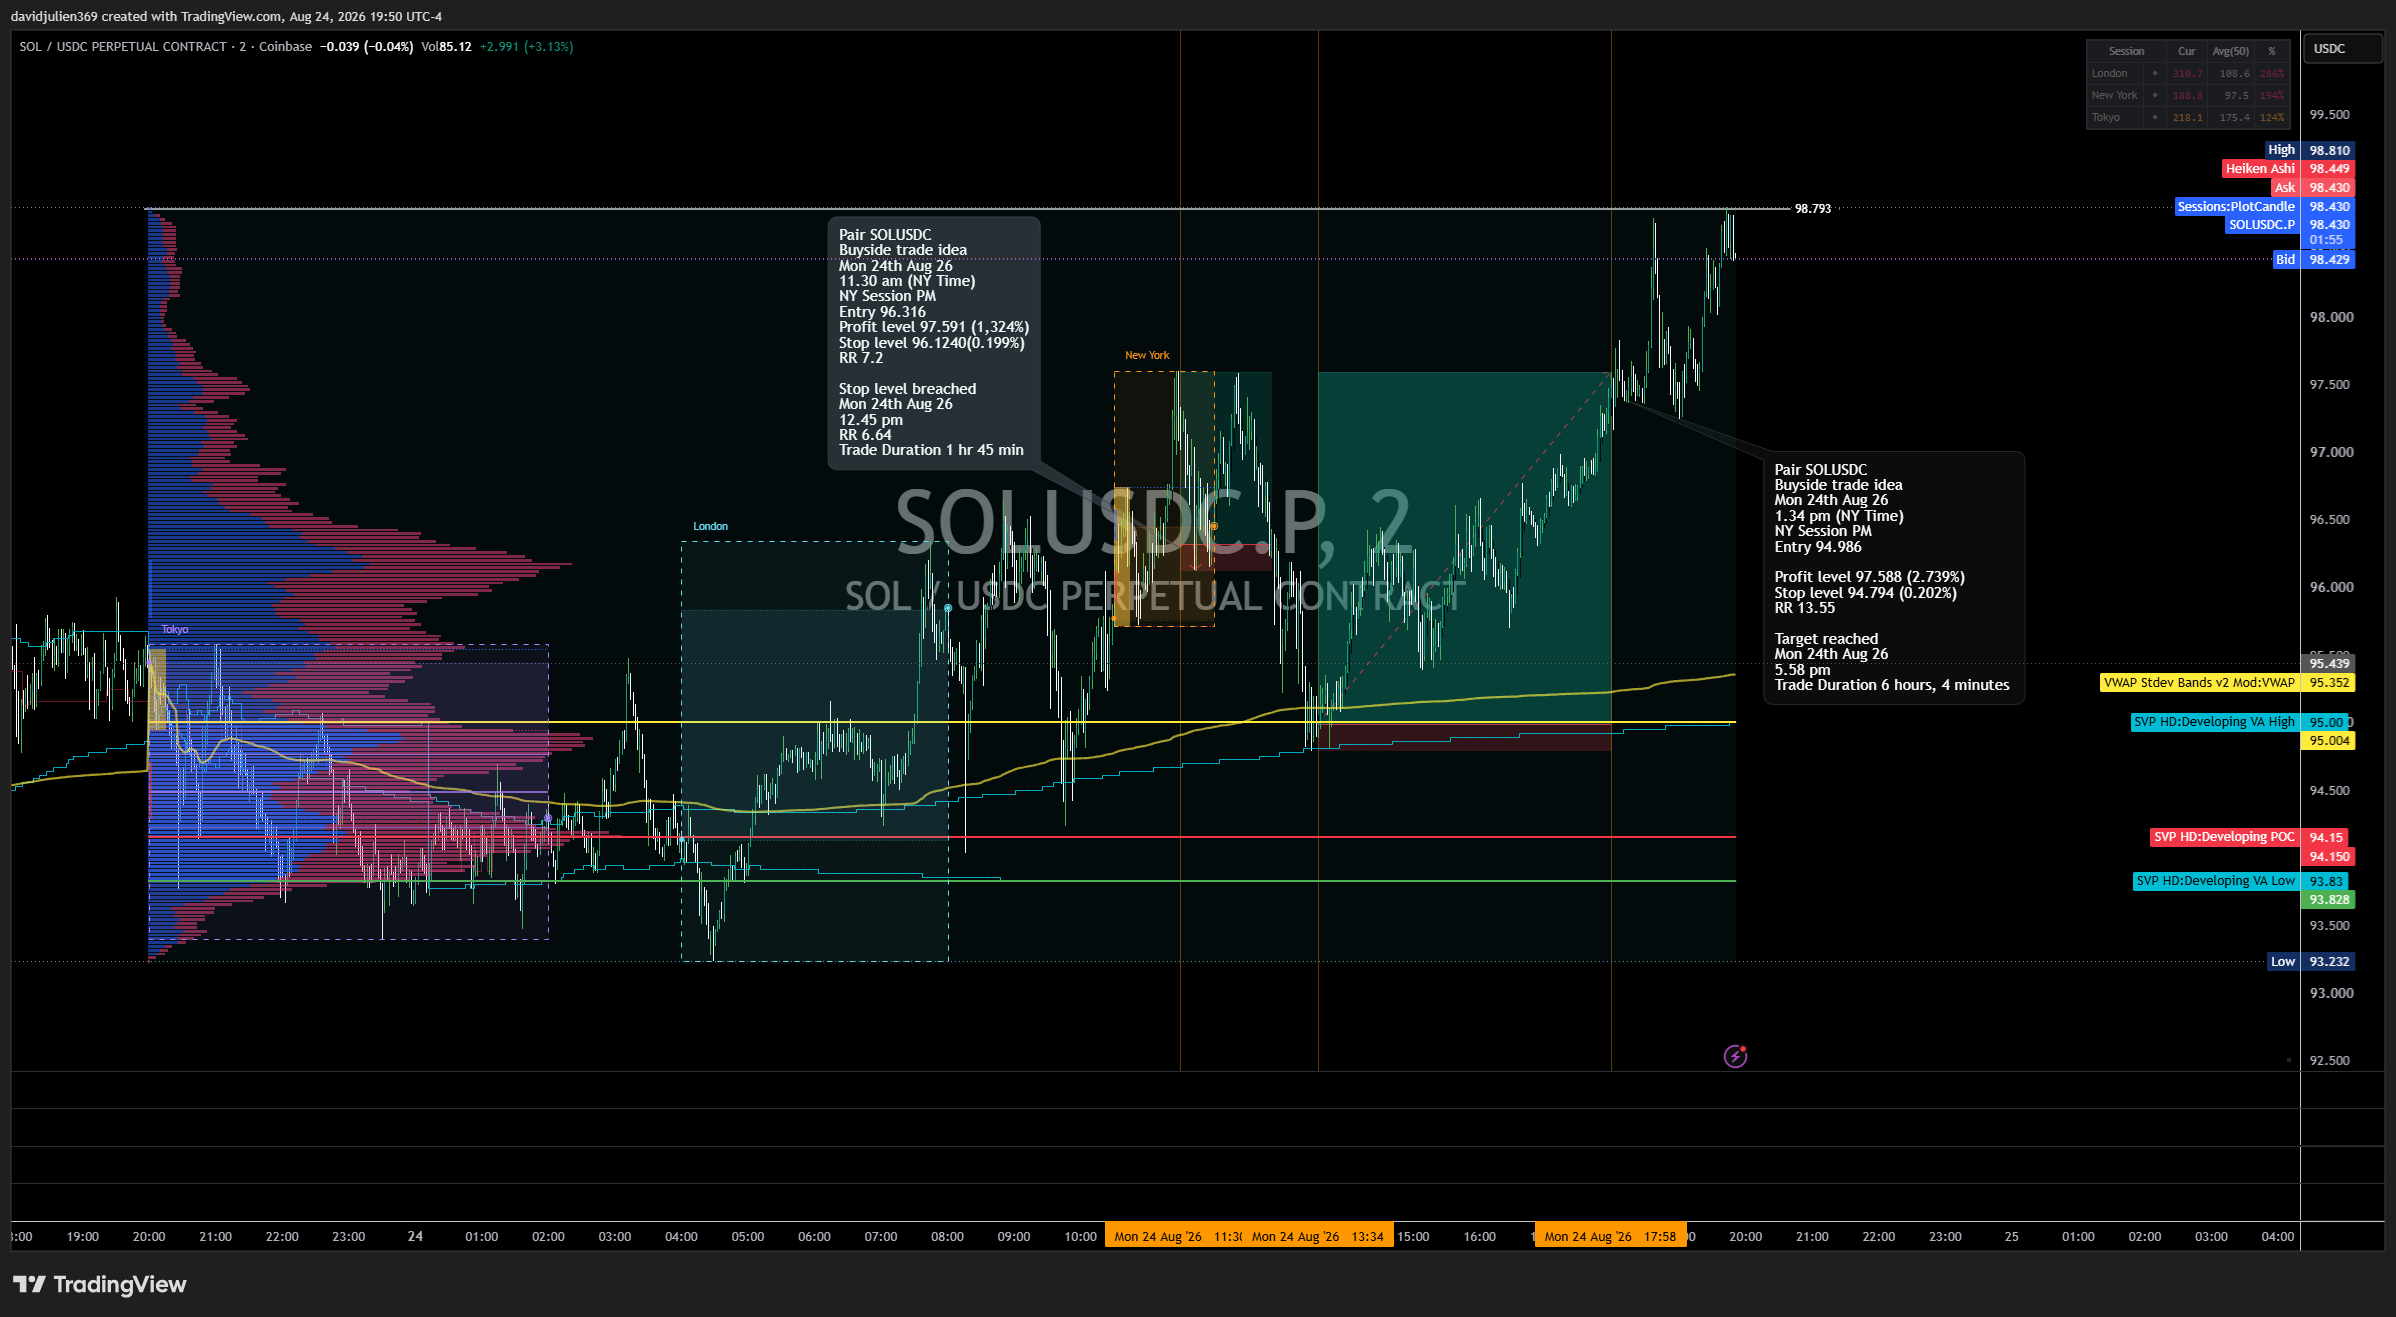Click the 'Stop level breached' annotation note
Viewport: 2396px width, 1317px height.
tap(934, 343)
